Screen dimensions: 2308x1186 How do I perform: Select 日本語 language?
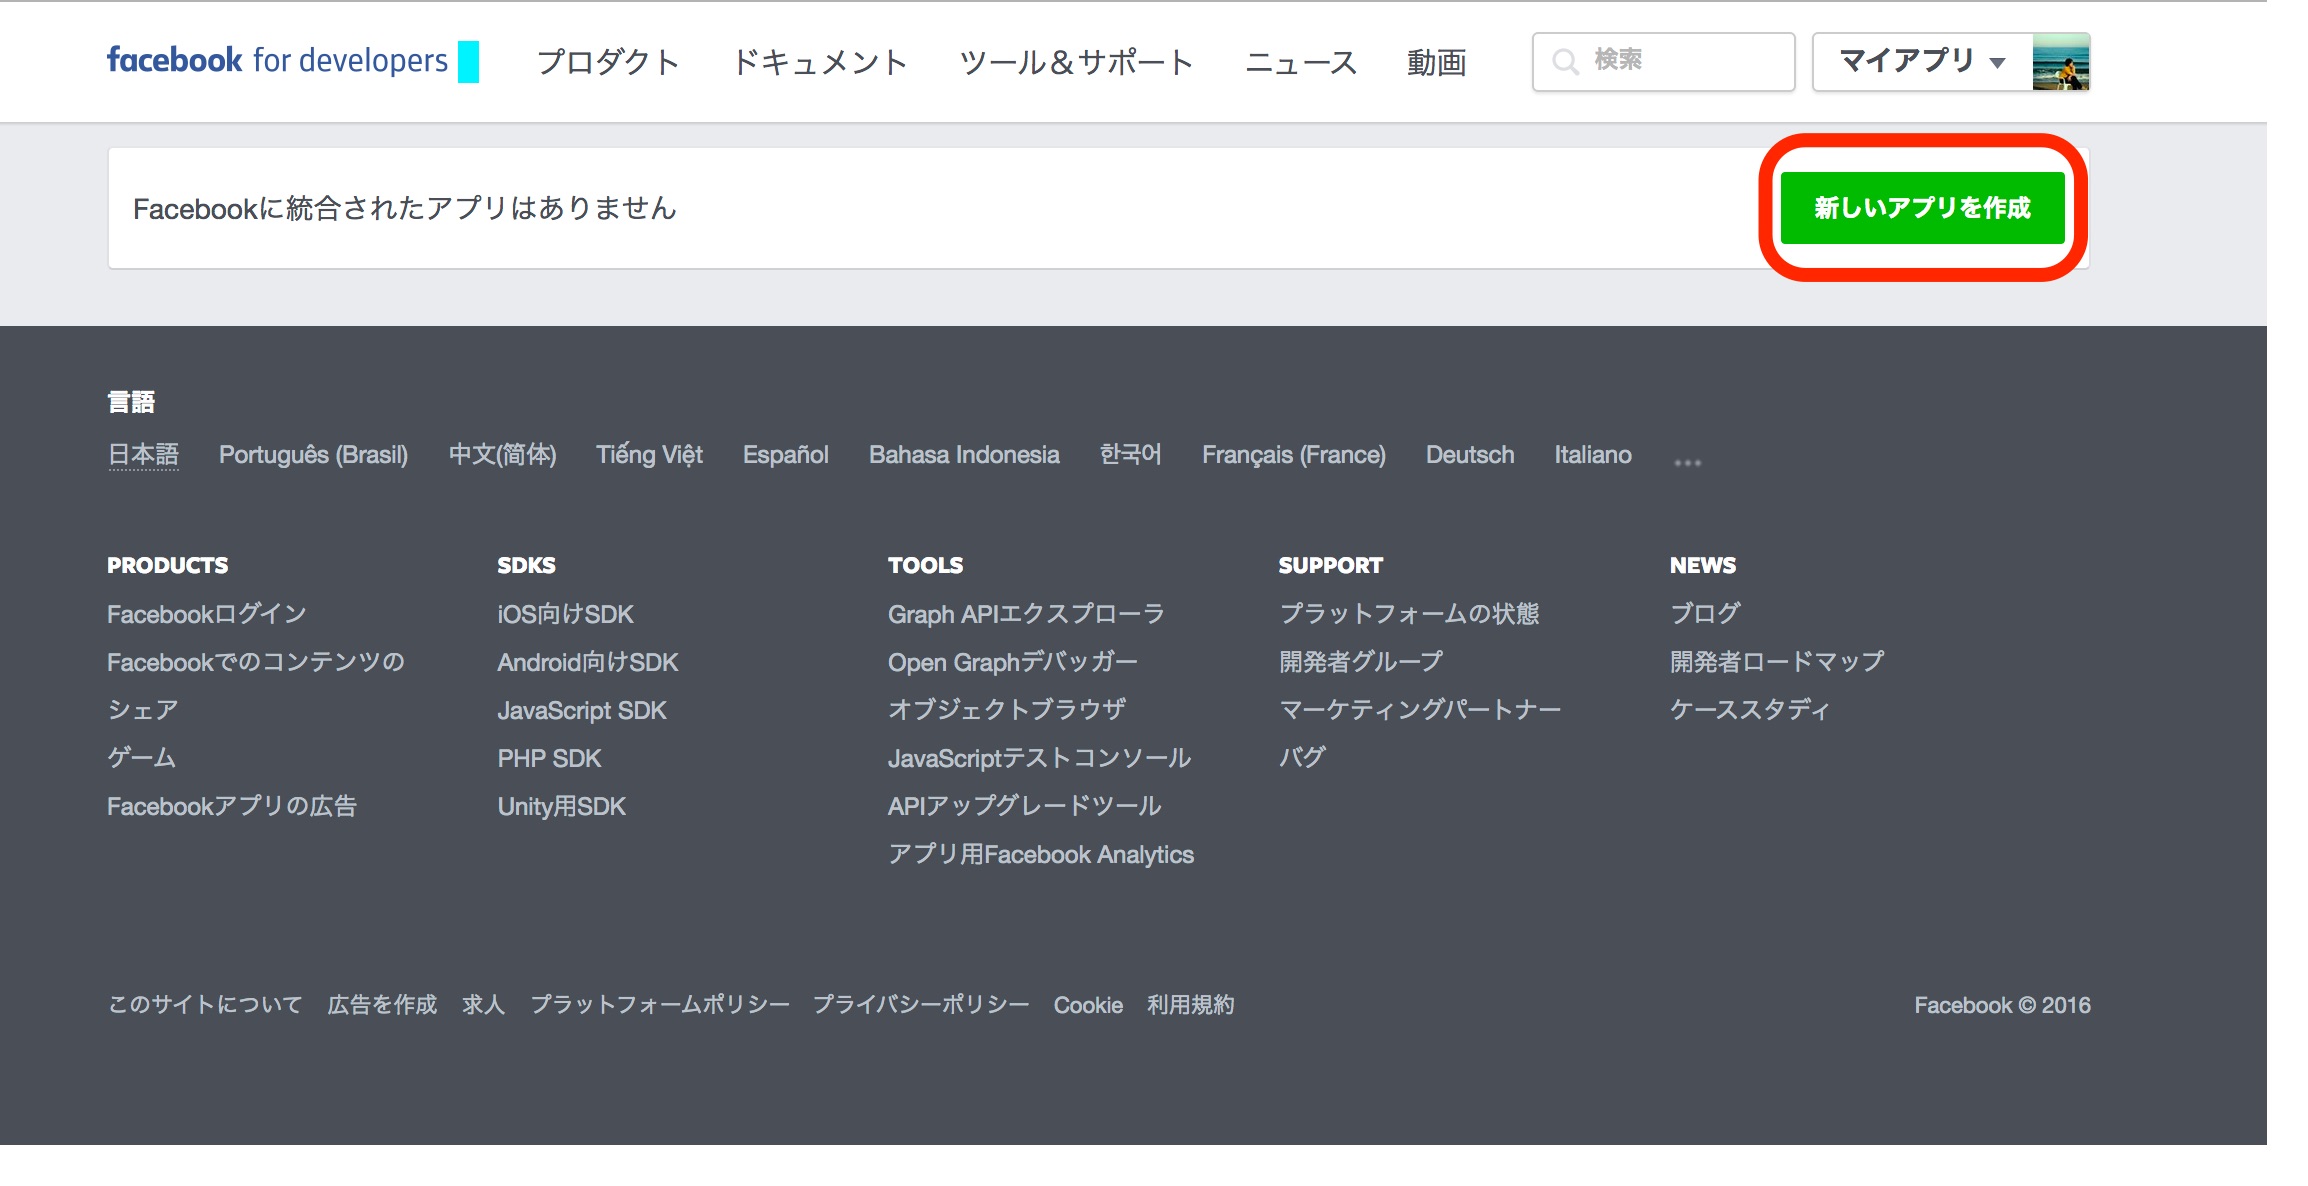[x=143, y=455]
